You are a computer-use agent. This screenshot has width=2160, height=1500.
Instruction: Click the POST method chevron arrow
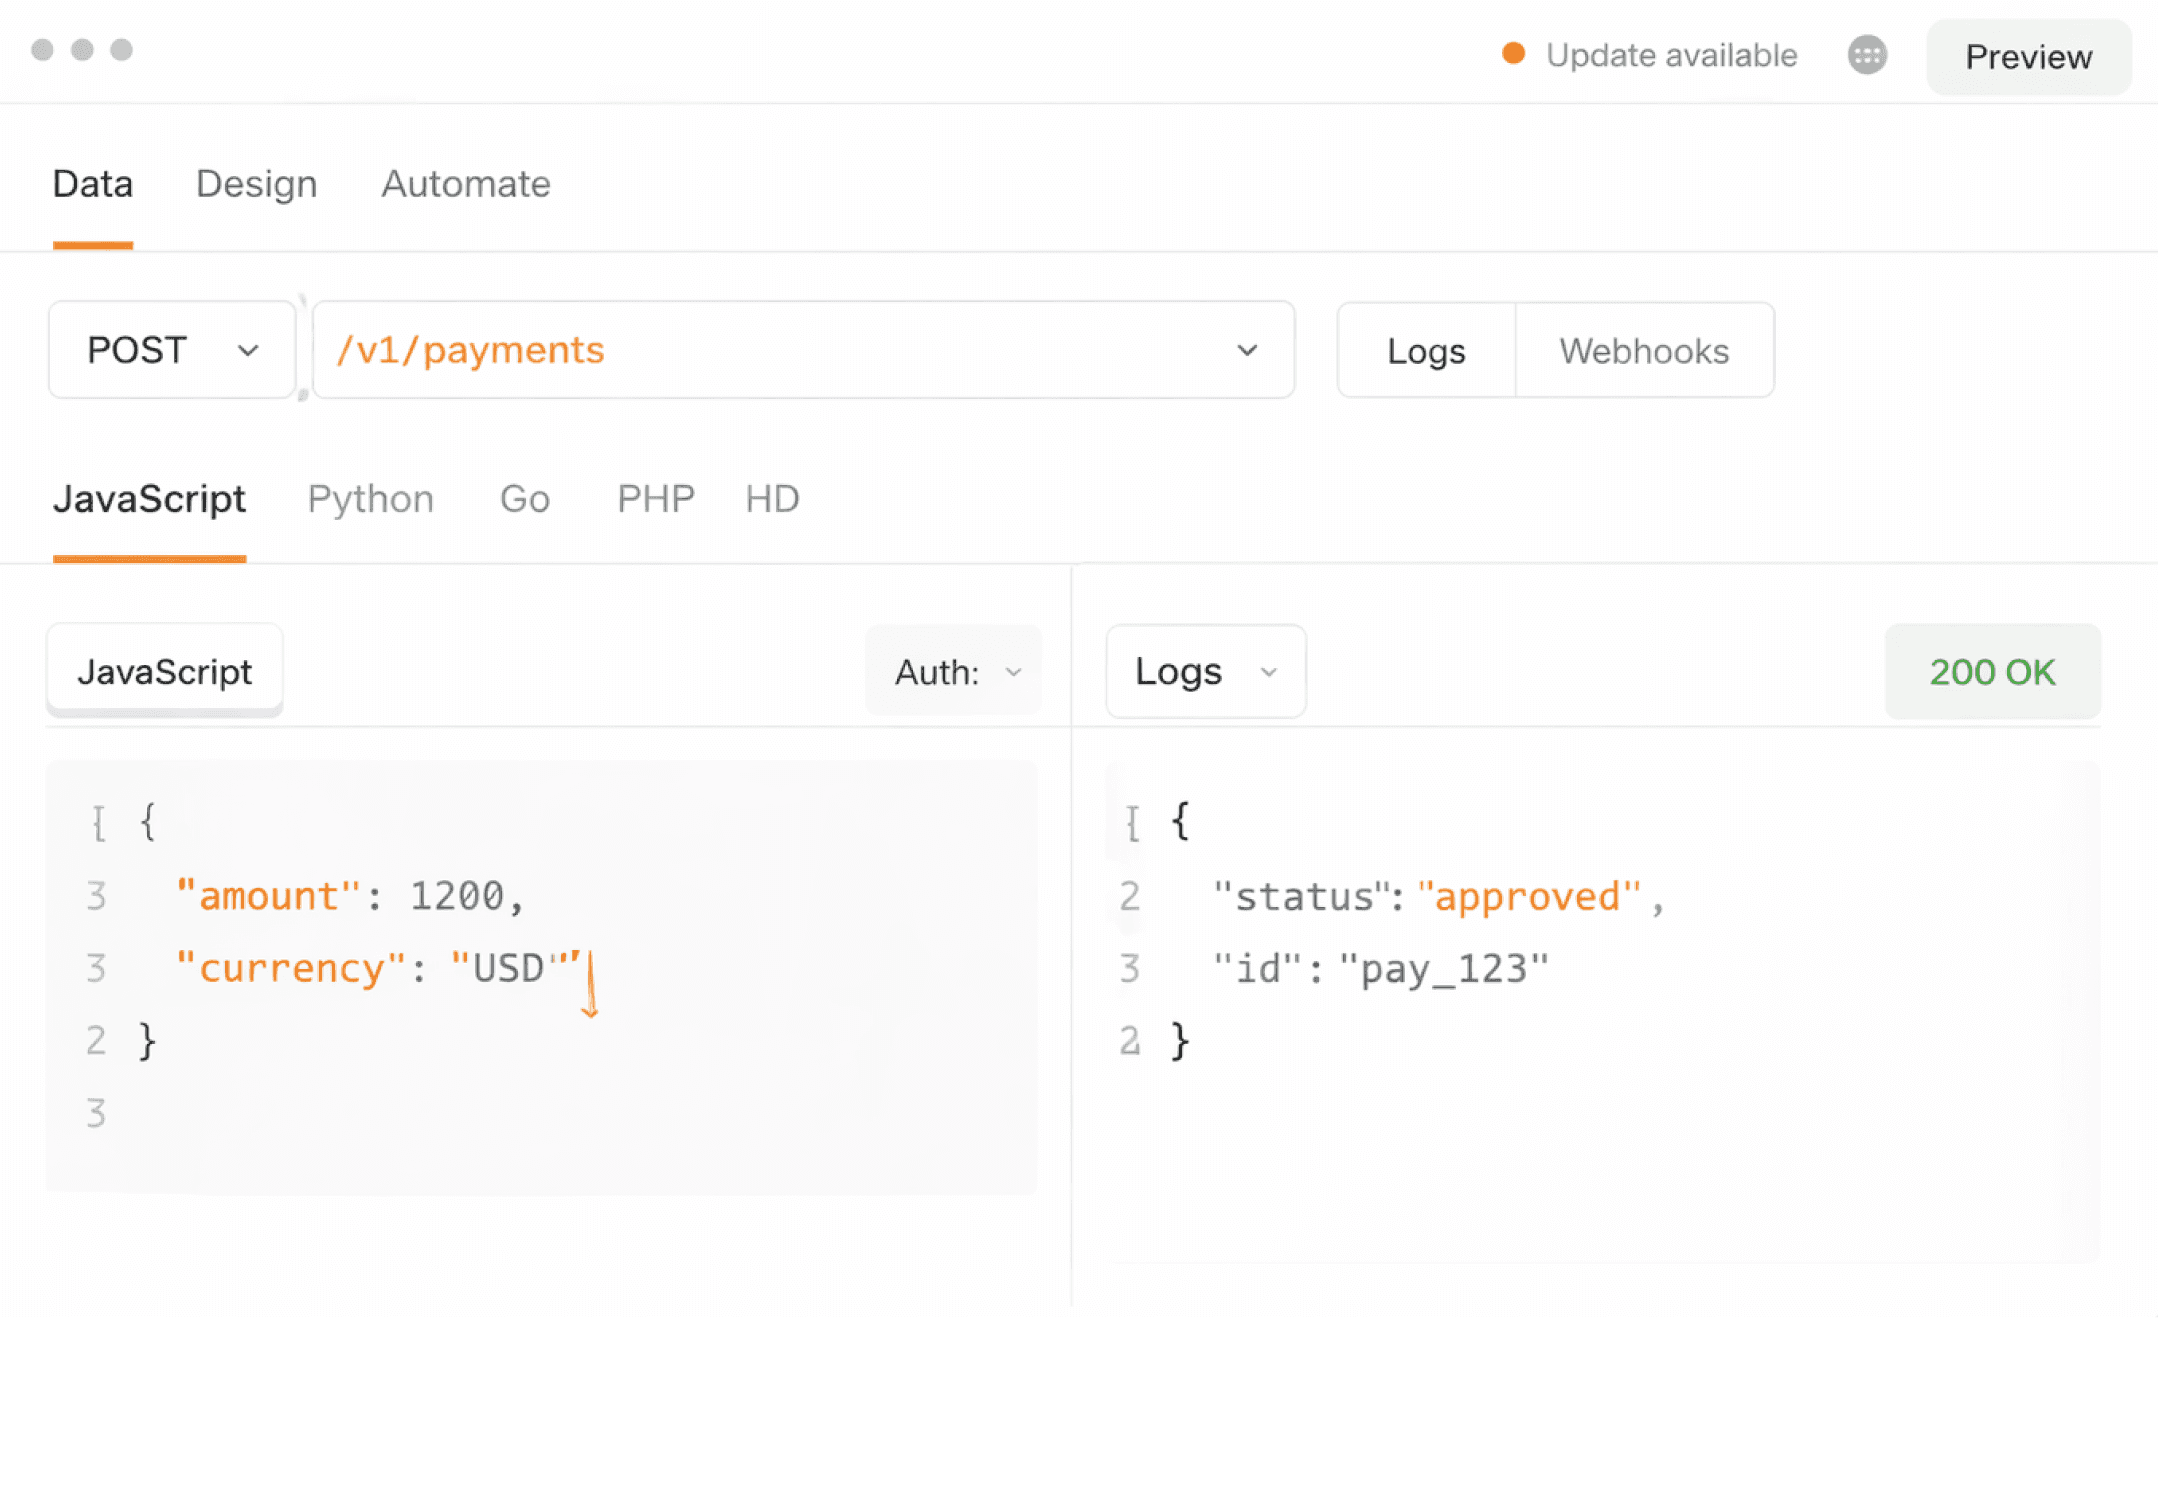click(x=247, y=351)
